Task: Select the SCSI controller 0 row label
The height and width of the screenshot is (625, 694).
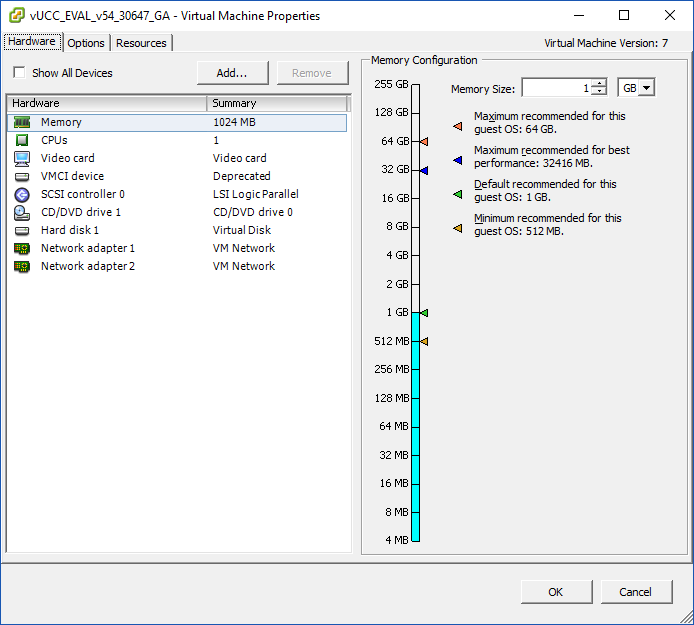Action: click(83, 194)
